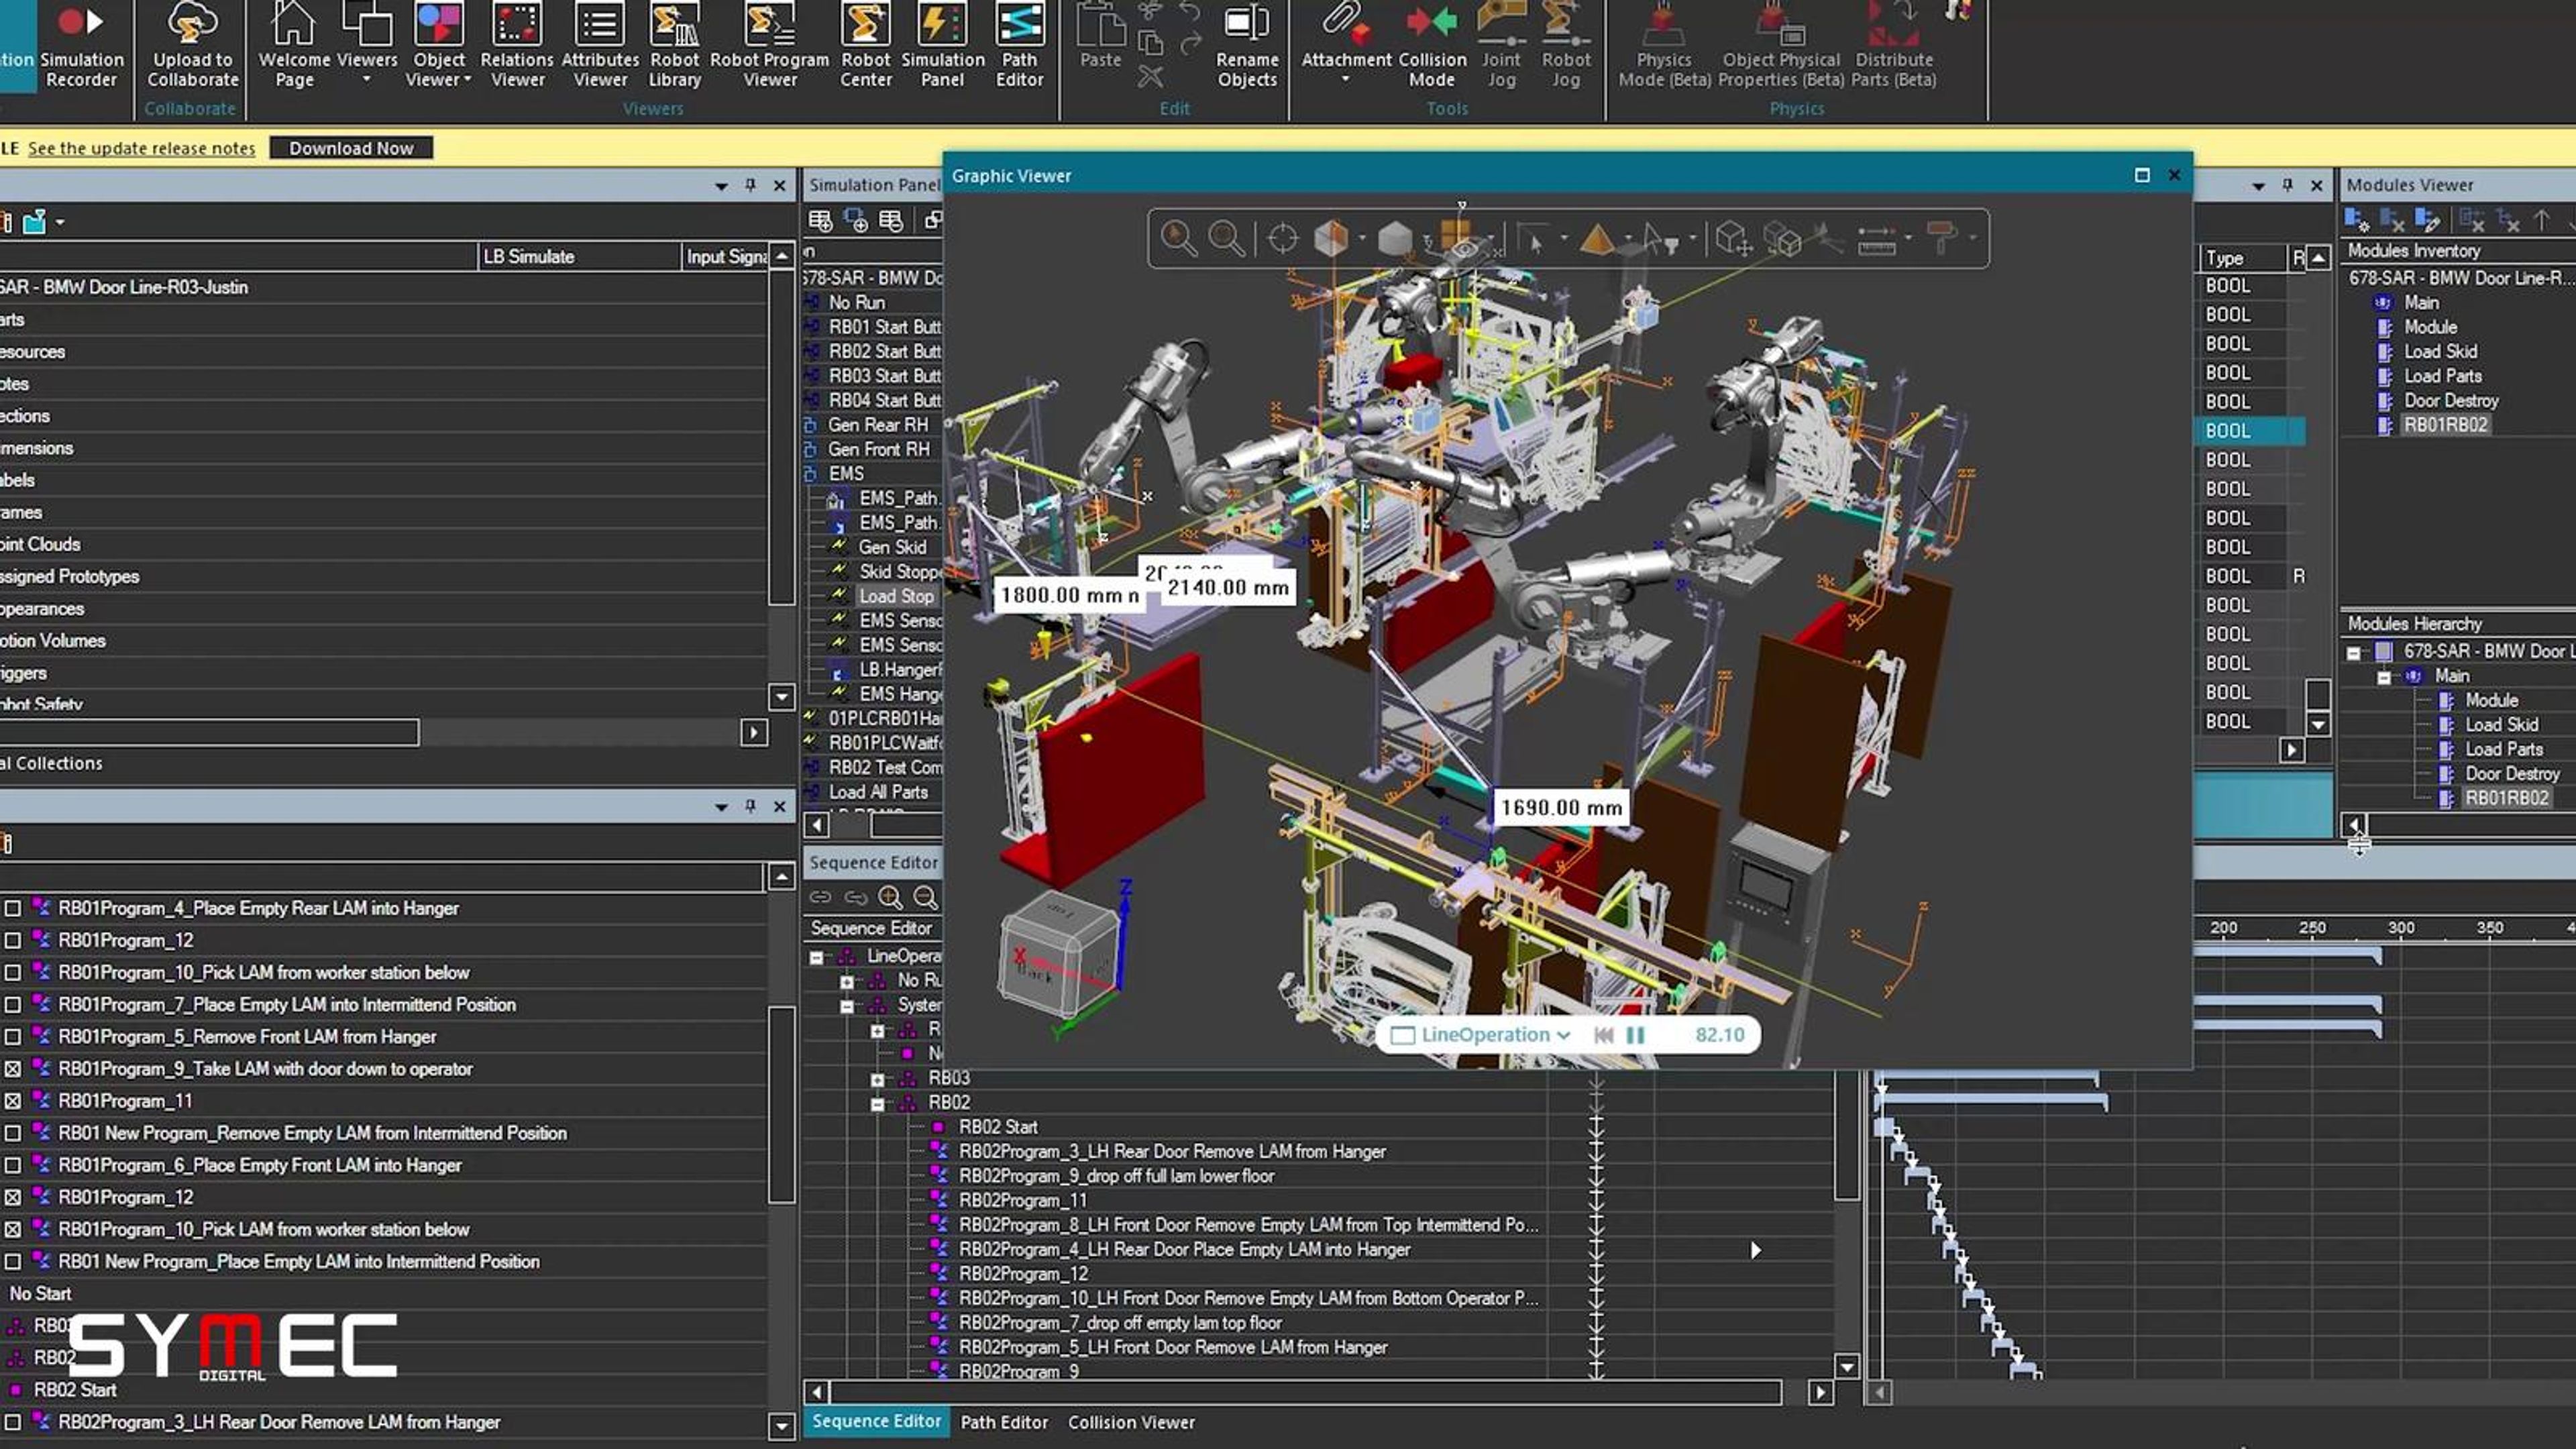Switch to the Sequence Editor tab

pyautogui.click(x=876, y=1421)
